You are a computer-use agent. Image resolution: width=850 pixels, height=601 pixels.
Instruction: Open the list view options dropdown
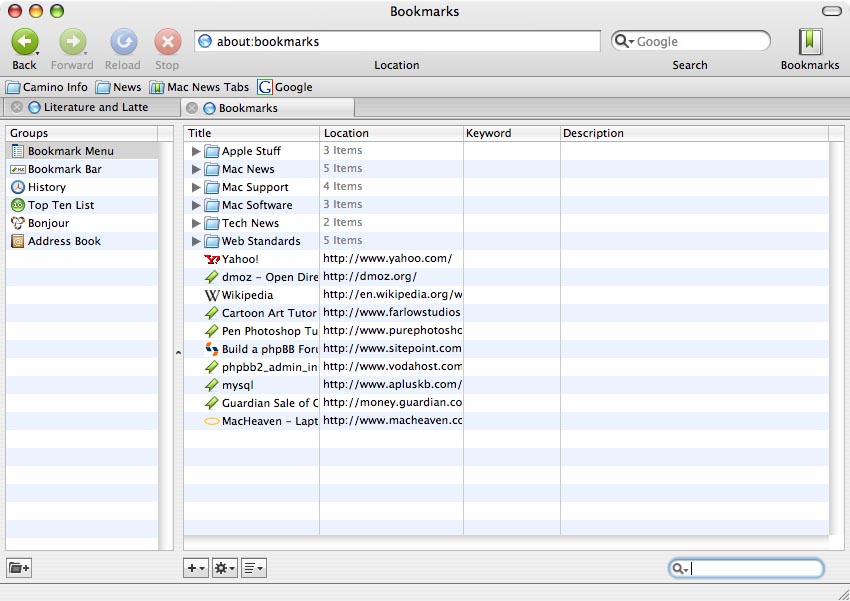(x=254, y=568)
